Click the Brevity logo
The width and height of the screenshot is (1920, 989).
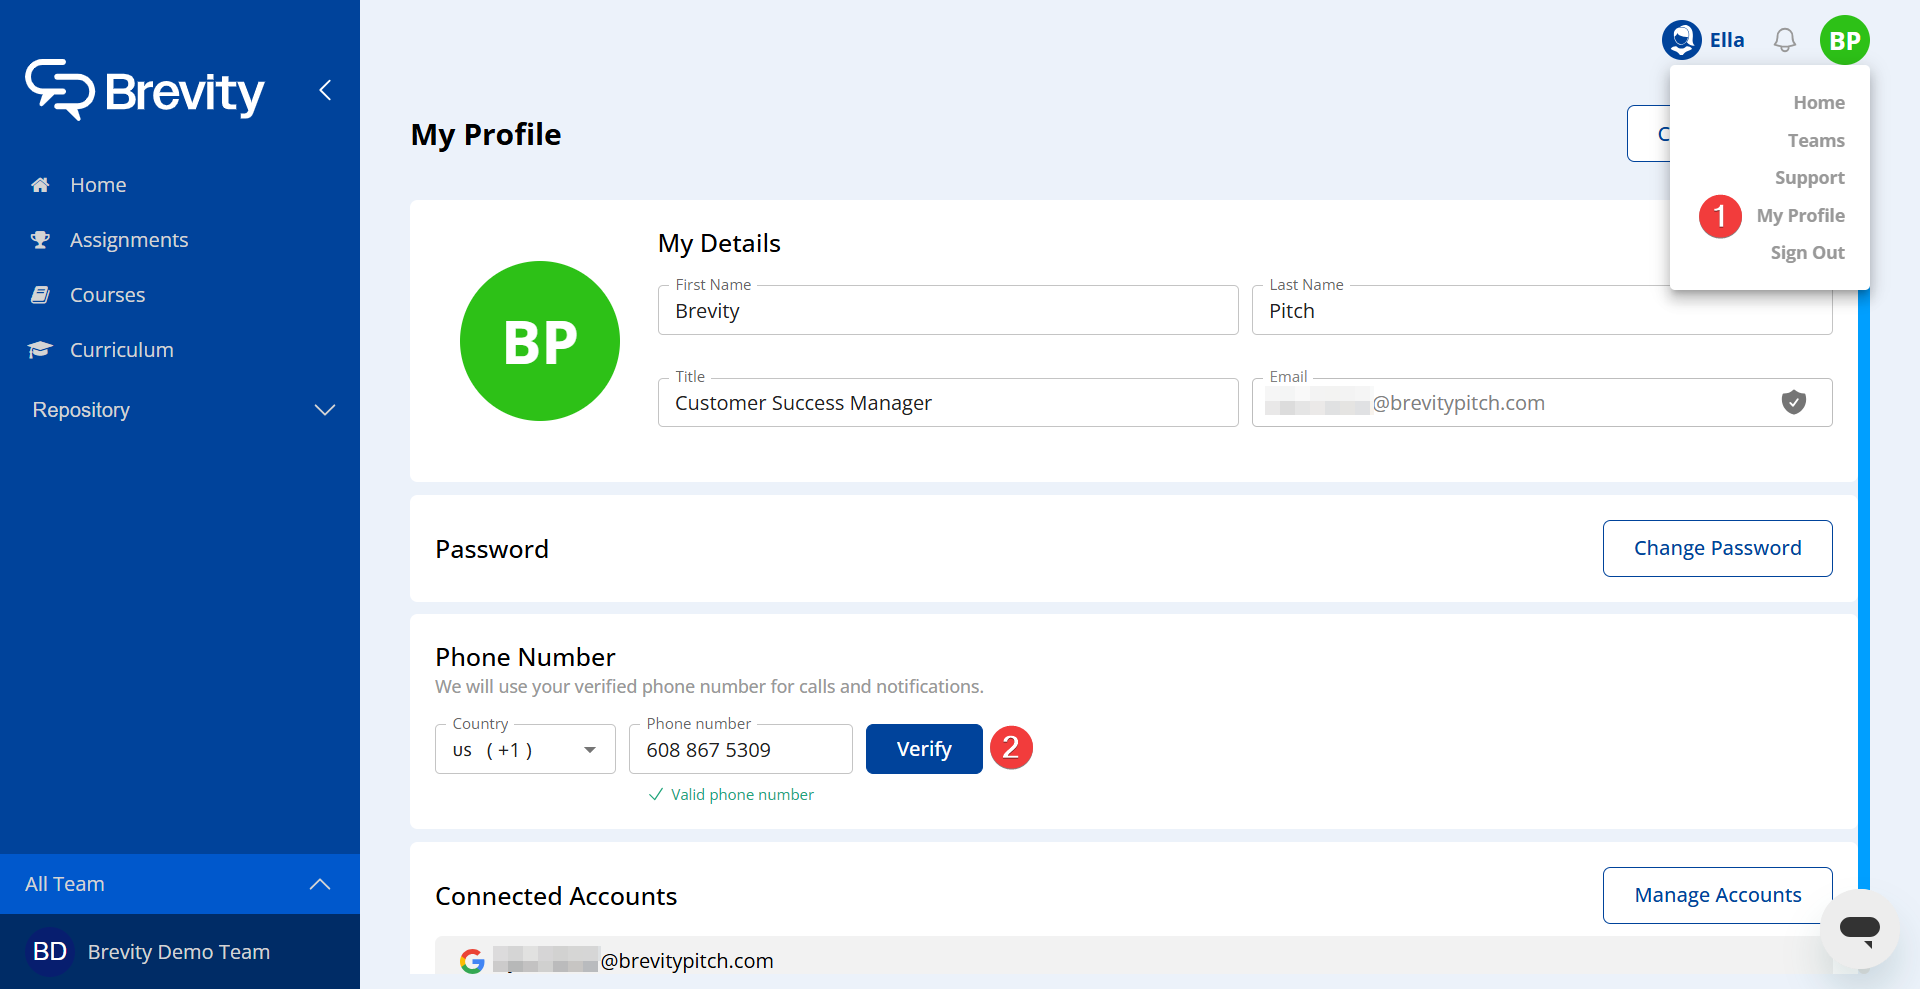pyautogui.click(x=145, y=90)
